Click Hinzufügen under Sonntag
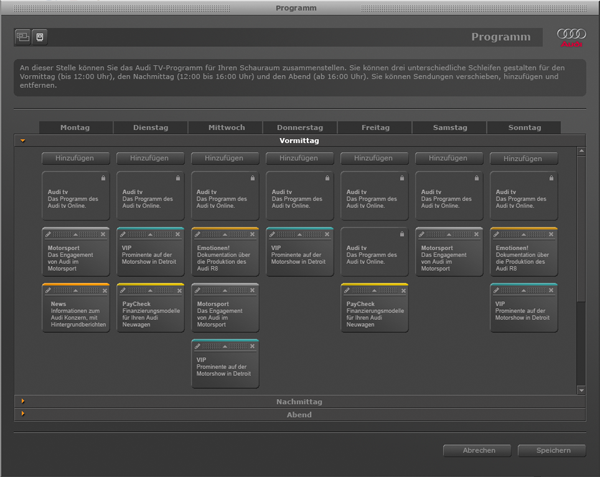600x477 pixels. pos(523,158)
